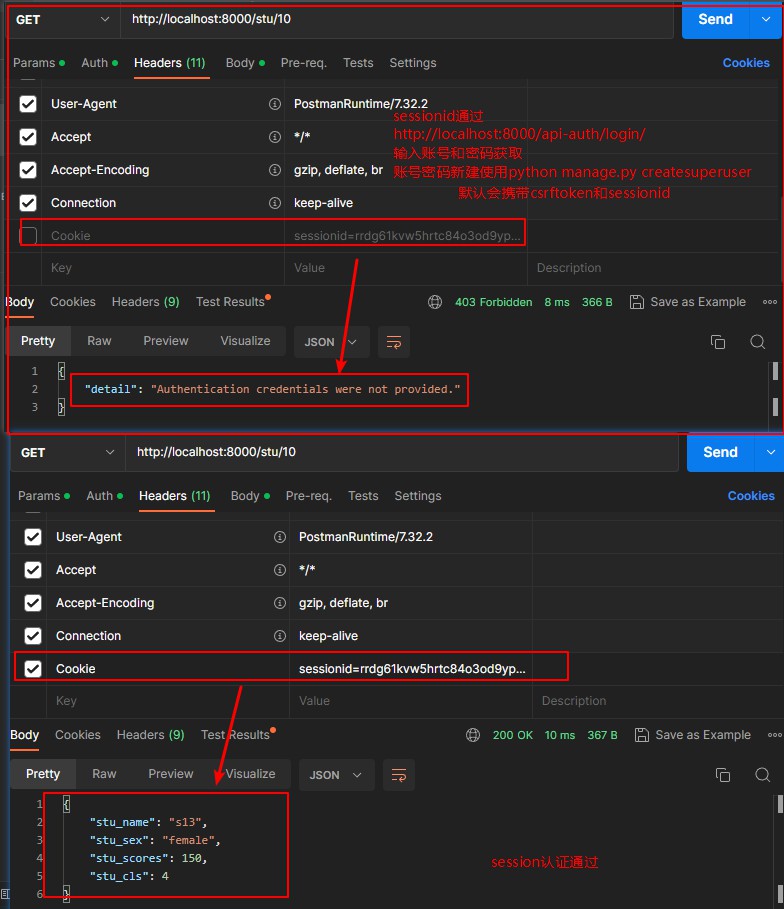Uncheck Connection header in the upper request
The image size is (784, 909).
coord(28,203)
